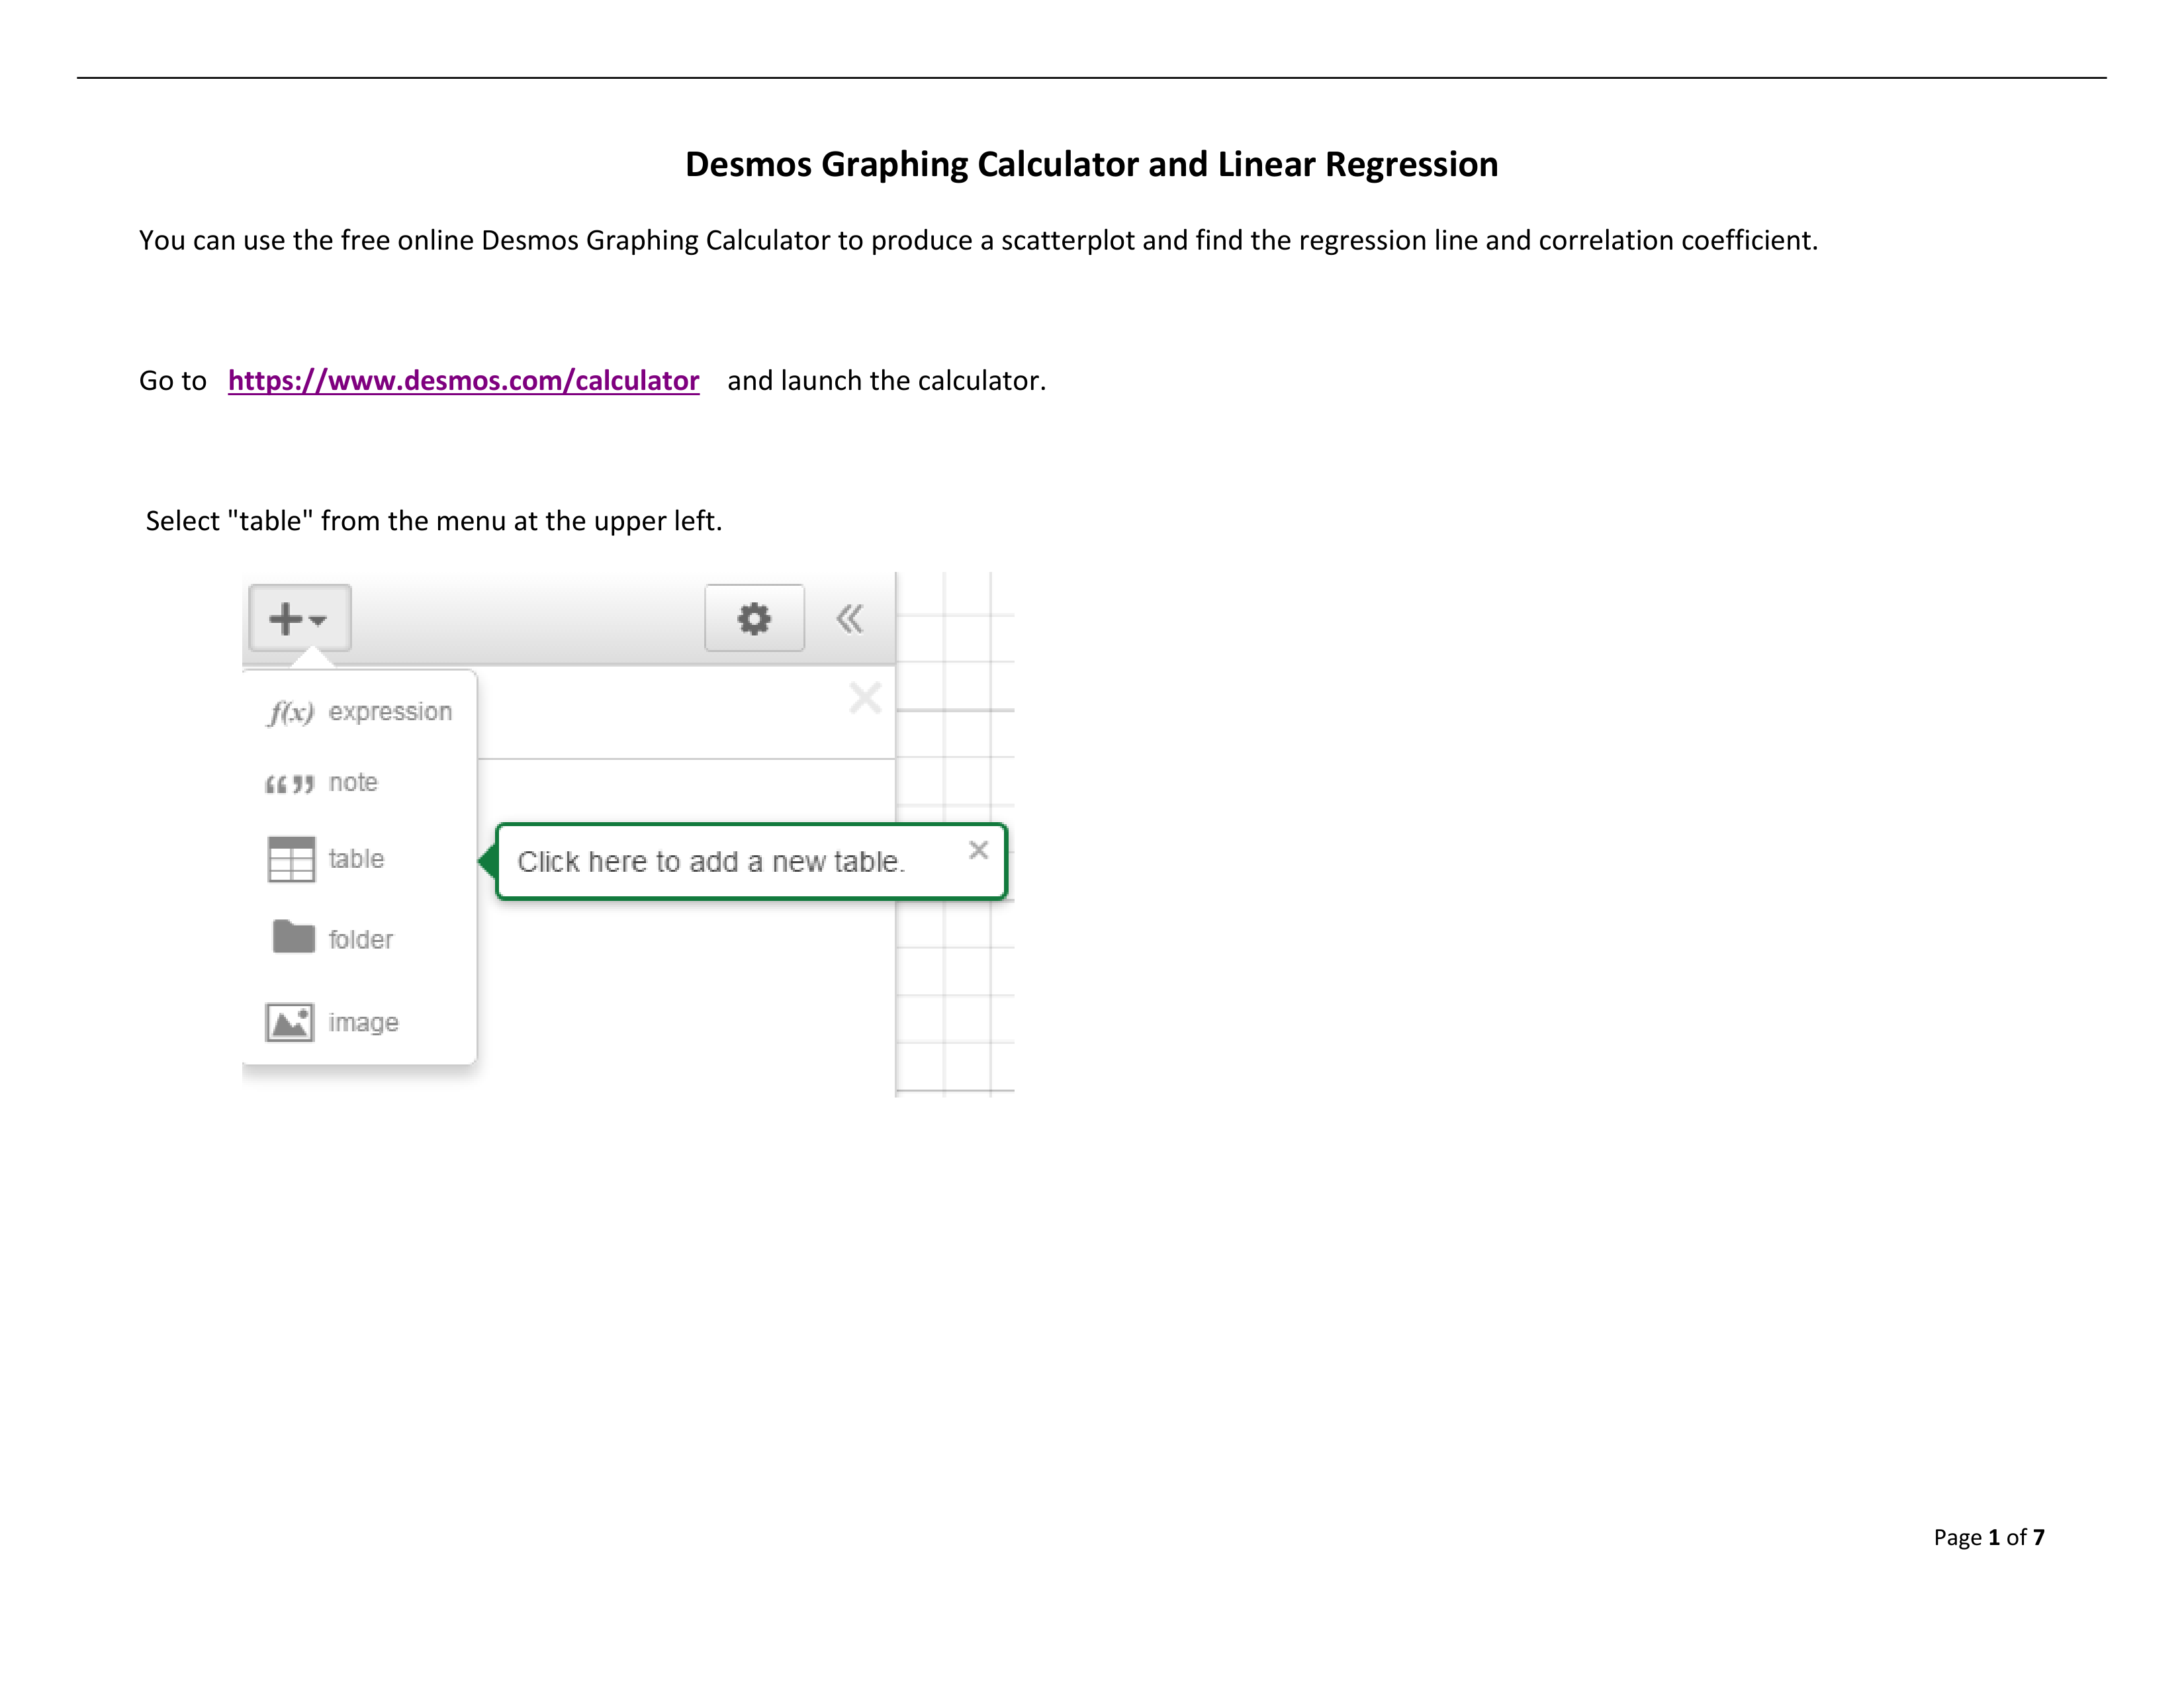Dismiss the 'Click here to add a new table' tooltip

[x=978, y=850]
